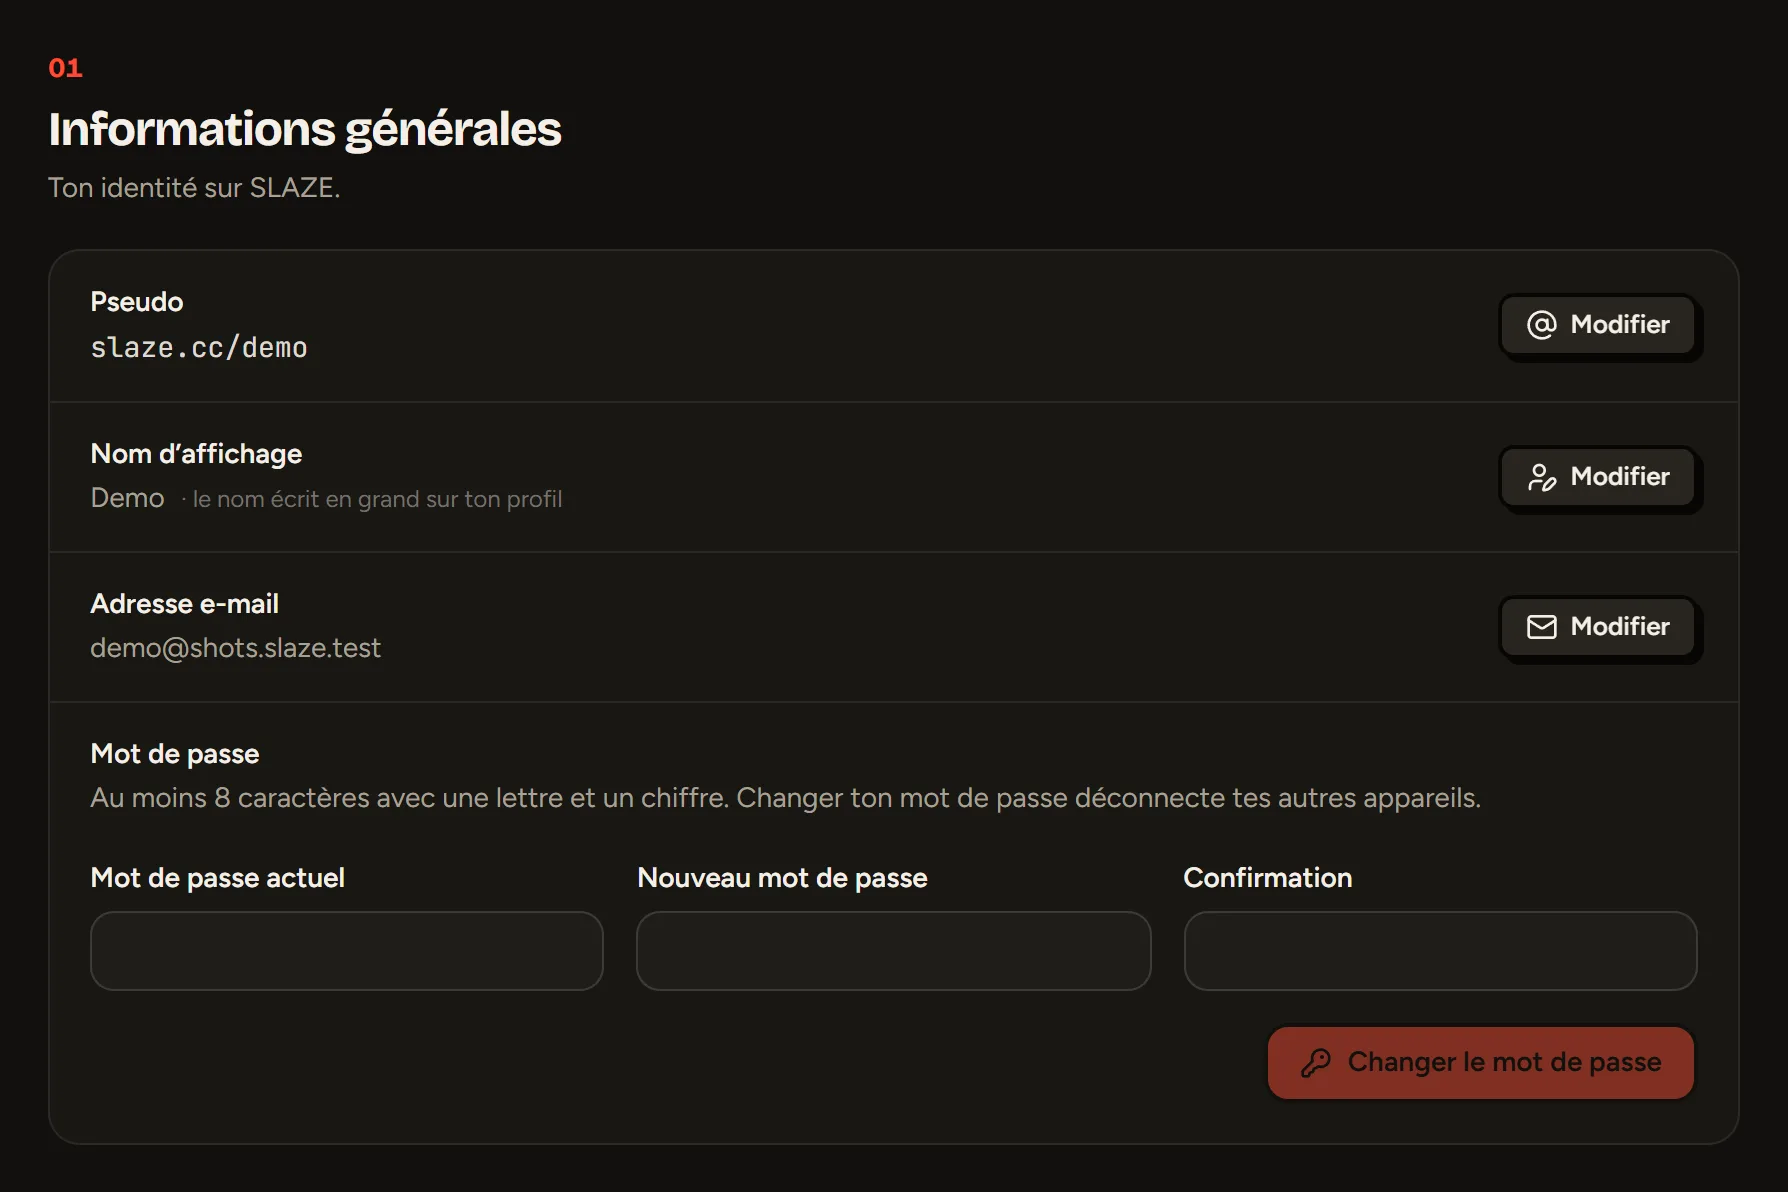Screen dimensions: 1788x1192
Task: Focus the Mot de passe actuel field
Action: coord(347,951)
